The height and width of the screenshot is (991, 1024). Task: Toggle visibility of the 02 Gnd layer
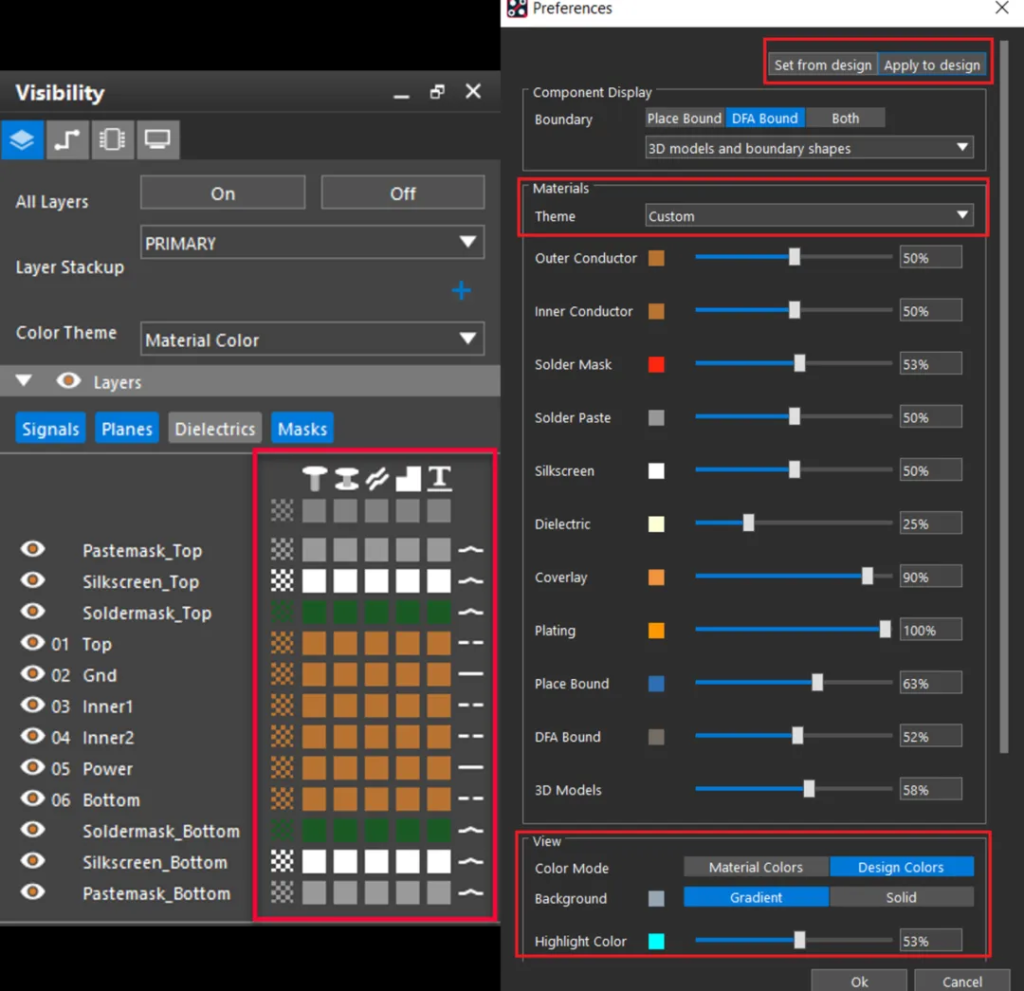[x=33, y=674]
